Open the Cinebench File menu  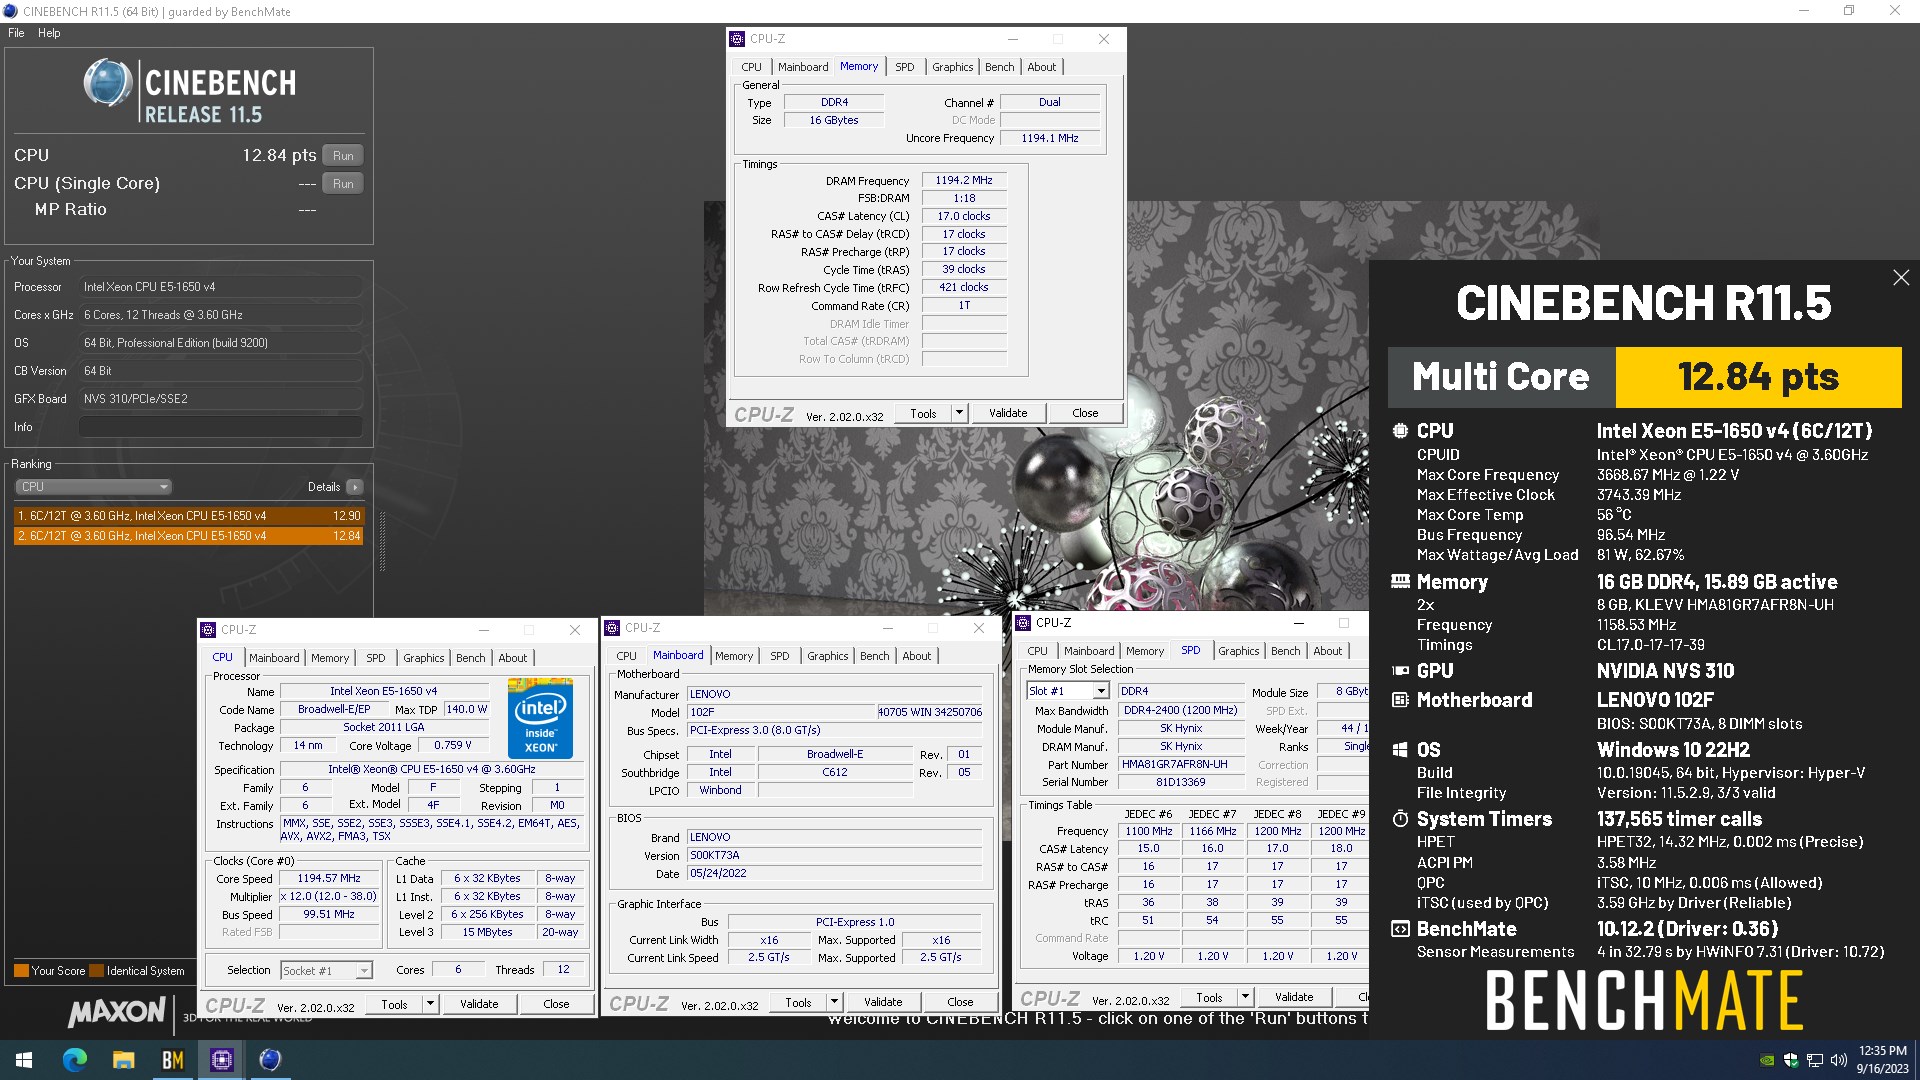tap(16, 33)
